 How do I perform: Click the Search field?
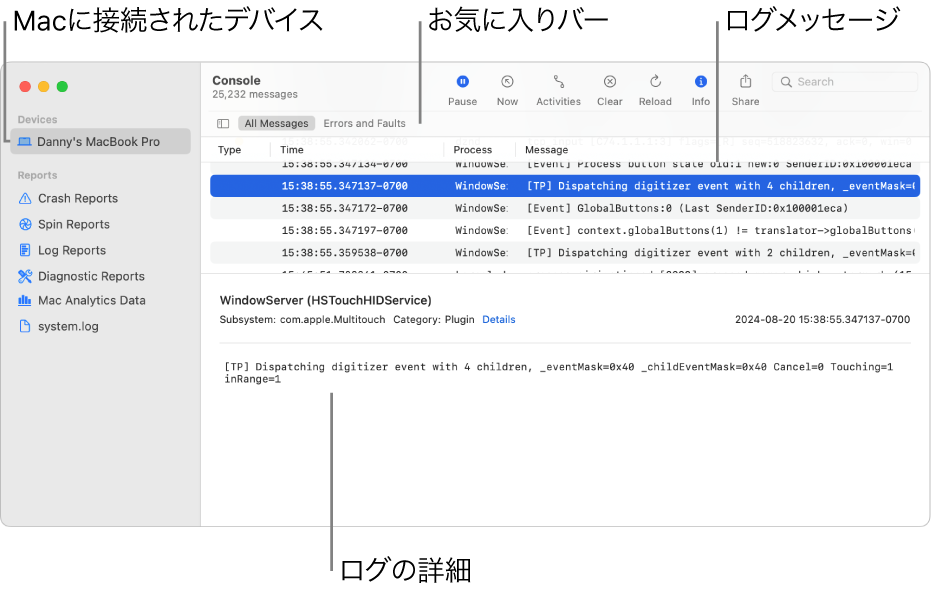845,82
